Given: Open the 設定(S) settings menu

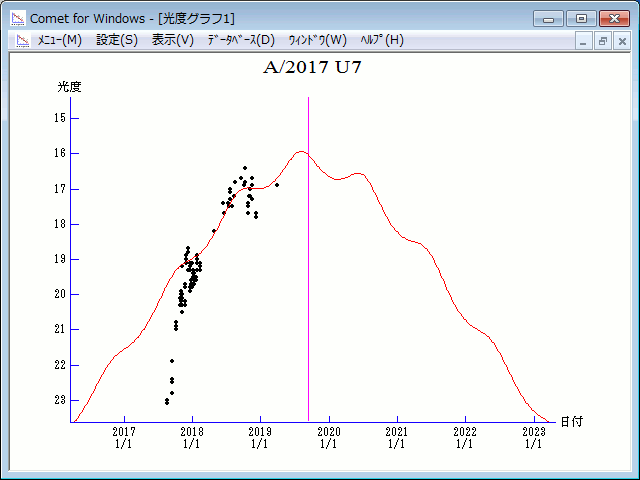Looking at the screenshot, I should point(117,40).
